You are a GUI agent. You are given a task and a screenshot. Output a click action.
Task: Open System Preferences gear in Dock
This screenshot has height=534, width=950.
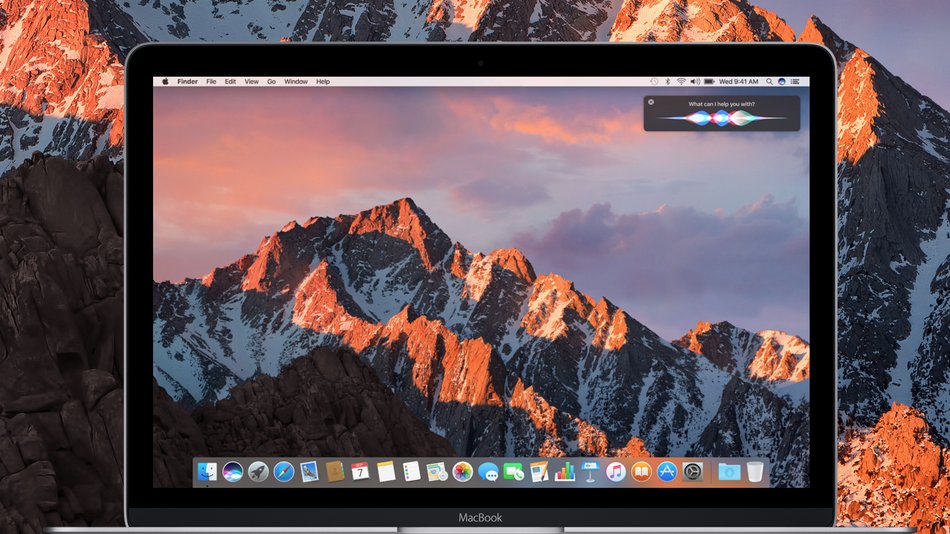click(693, 472)
